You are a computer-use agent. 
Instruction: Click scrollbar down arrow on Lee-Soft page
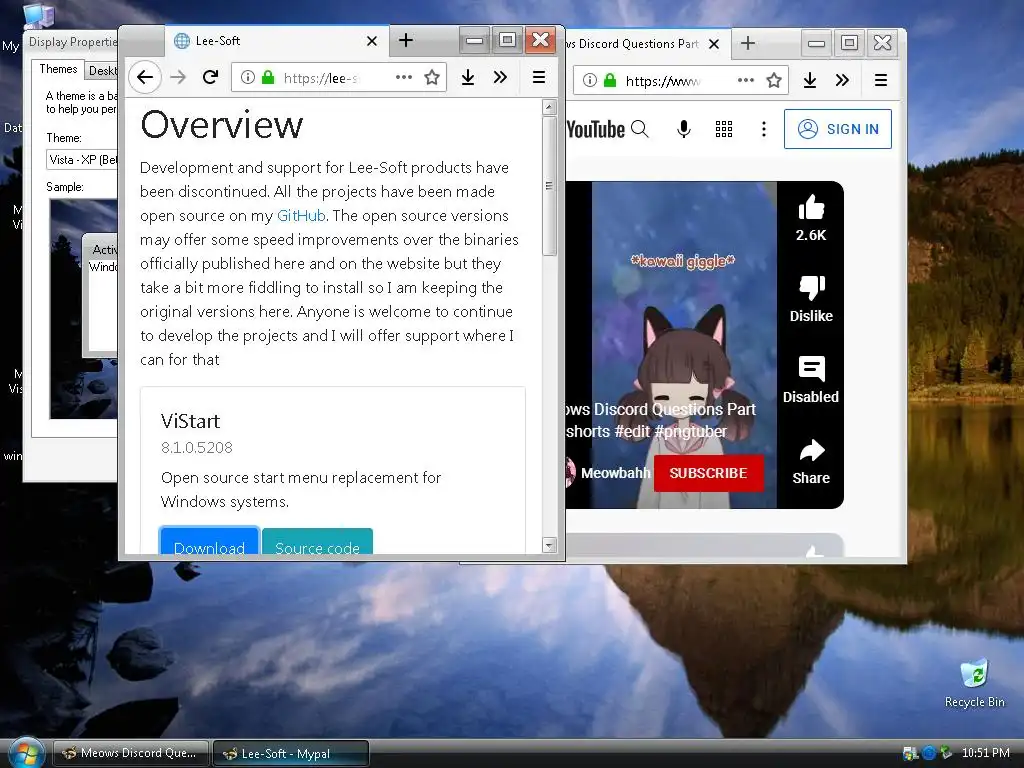(x=549, y=545)
